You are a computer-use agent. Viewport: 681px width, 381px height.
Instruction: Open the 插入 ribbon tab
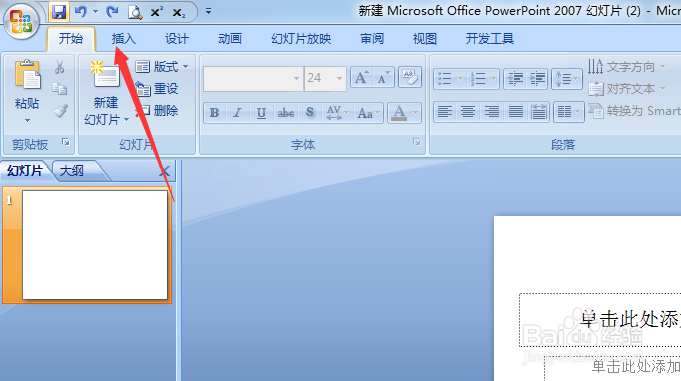pos(124,39)
